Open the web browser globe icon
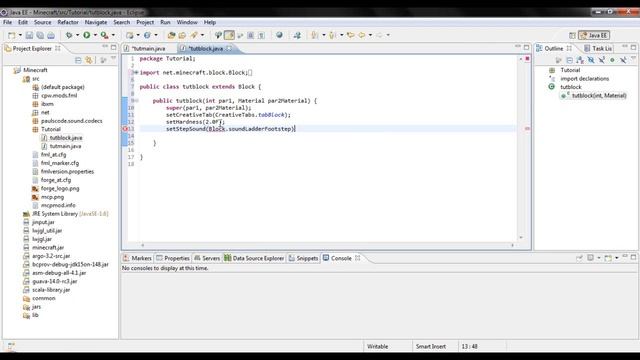Screen dimensions: 640x360 [x=279, y=36]
